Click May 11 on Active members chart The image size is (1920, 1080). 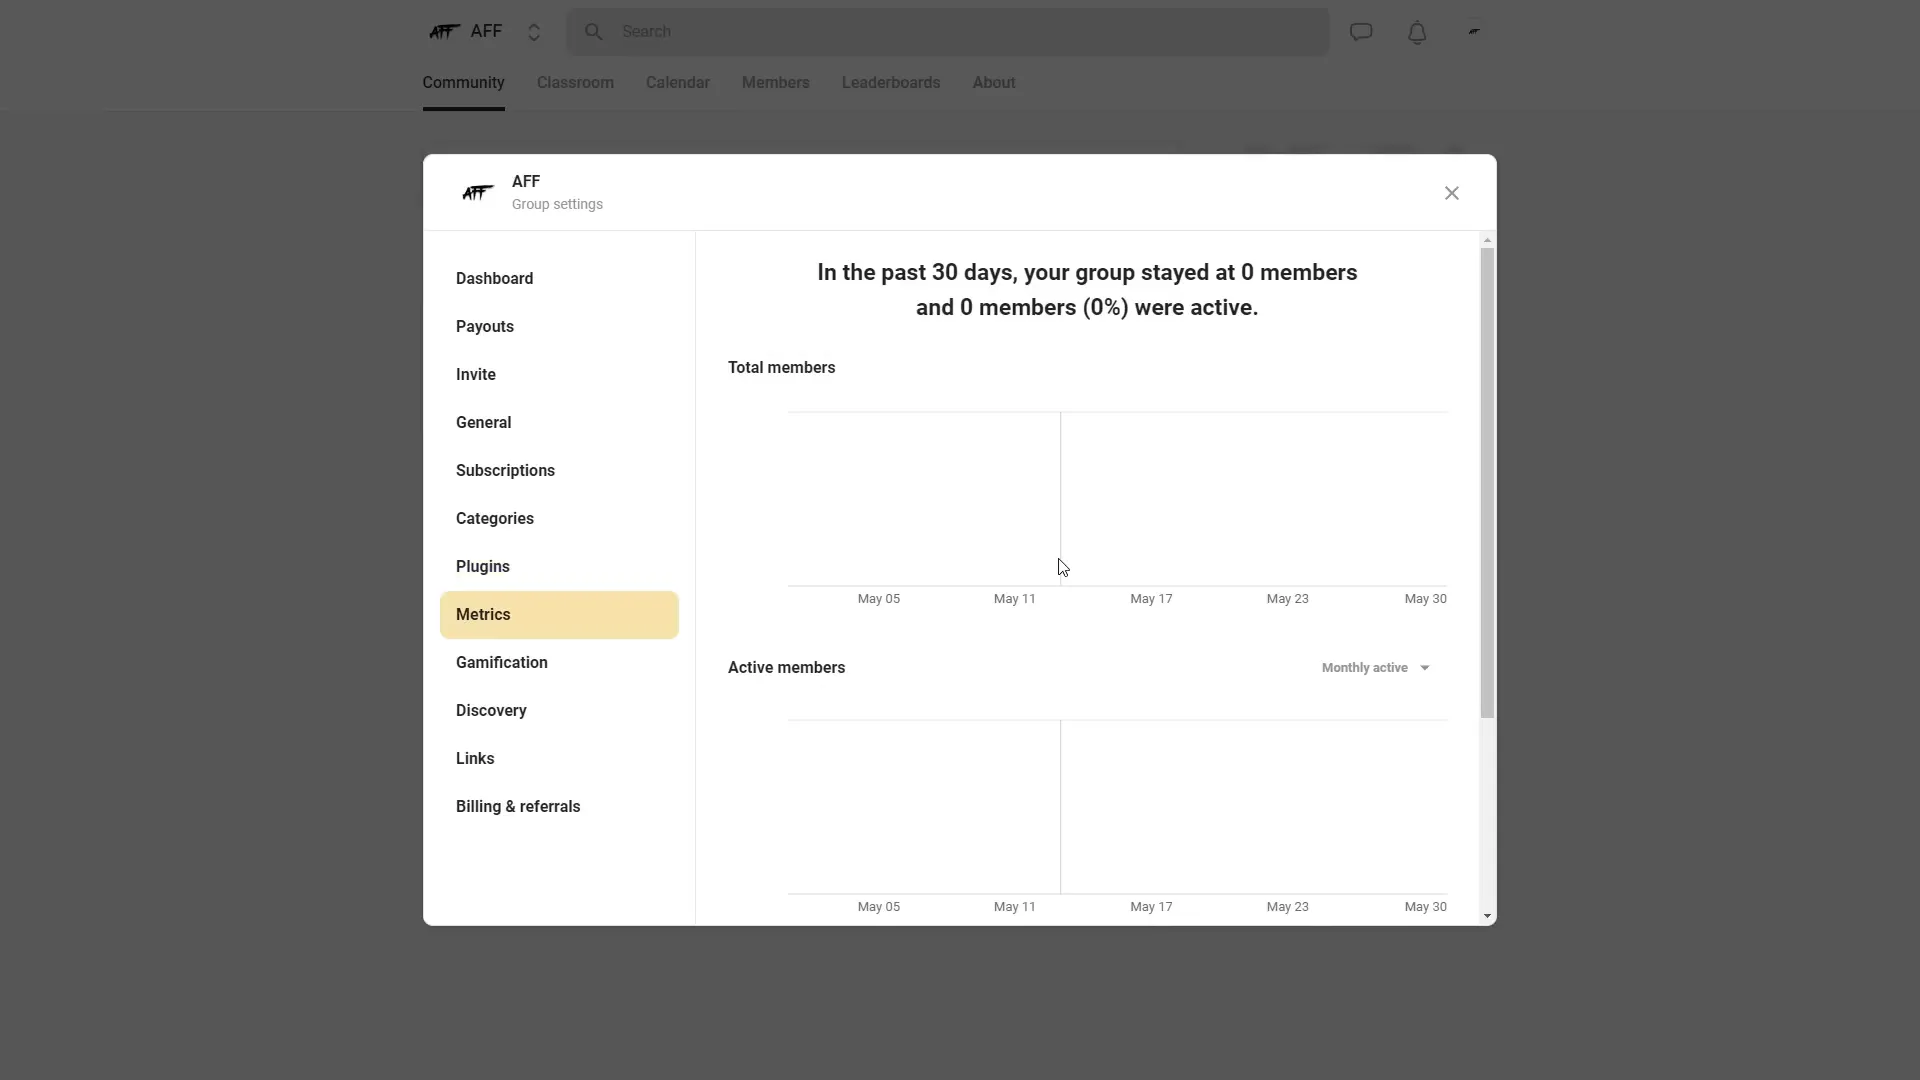[x=1015, y=907]
